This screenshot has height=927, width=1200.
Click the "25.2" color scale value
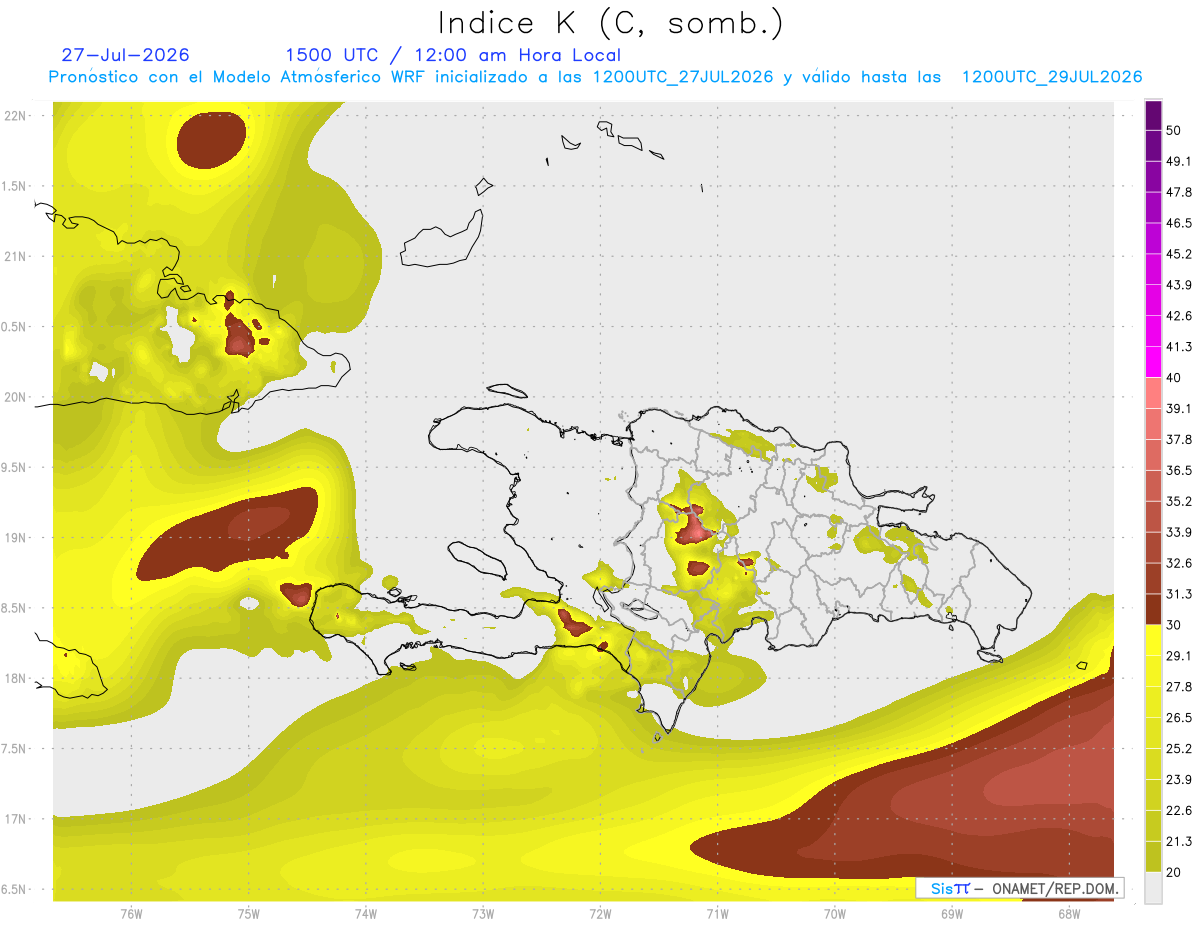point(1179,748)
